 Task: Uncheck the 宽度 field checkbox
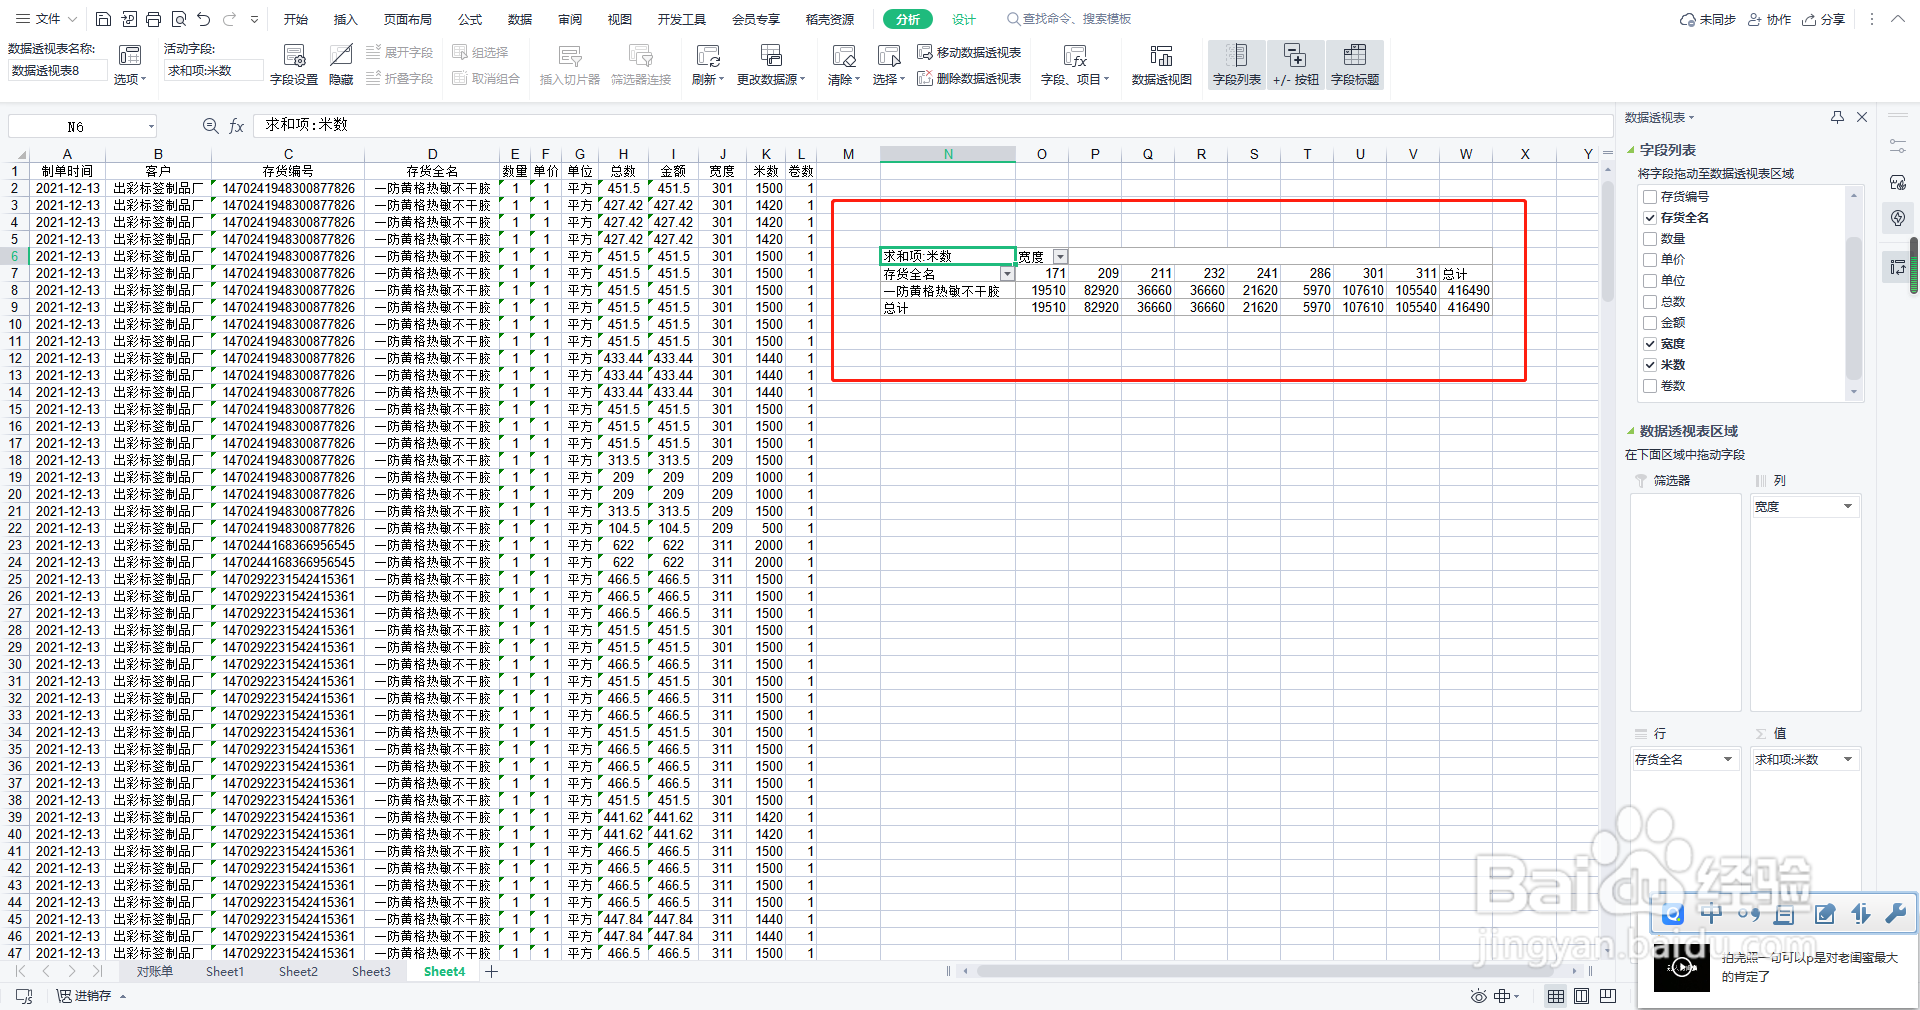1650,344
